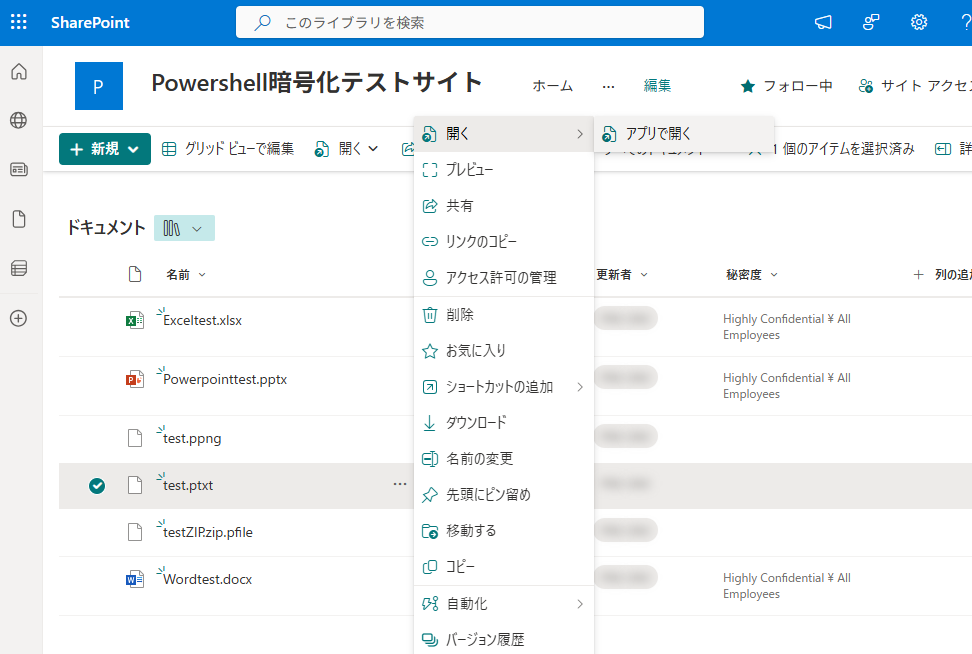Deselect test.ptxt using its selection checkmark
972x654 pixels.
[x=97, y=486]
